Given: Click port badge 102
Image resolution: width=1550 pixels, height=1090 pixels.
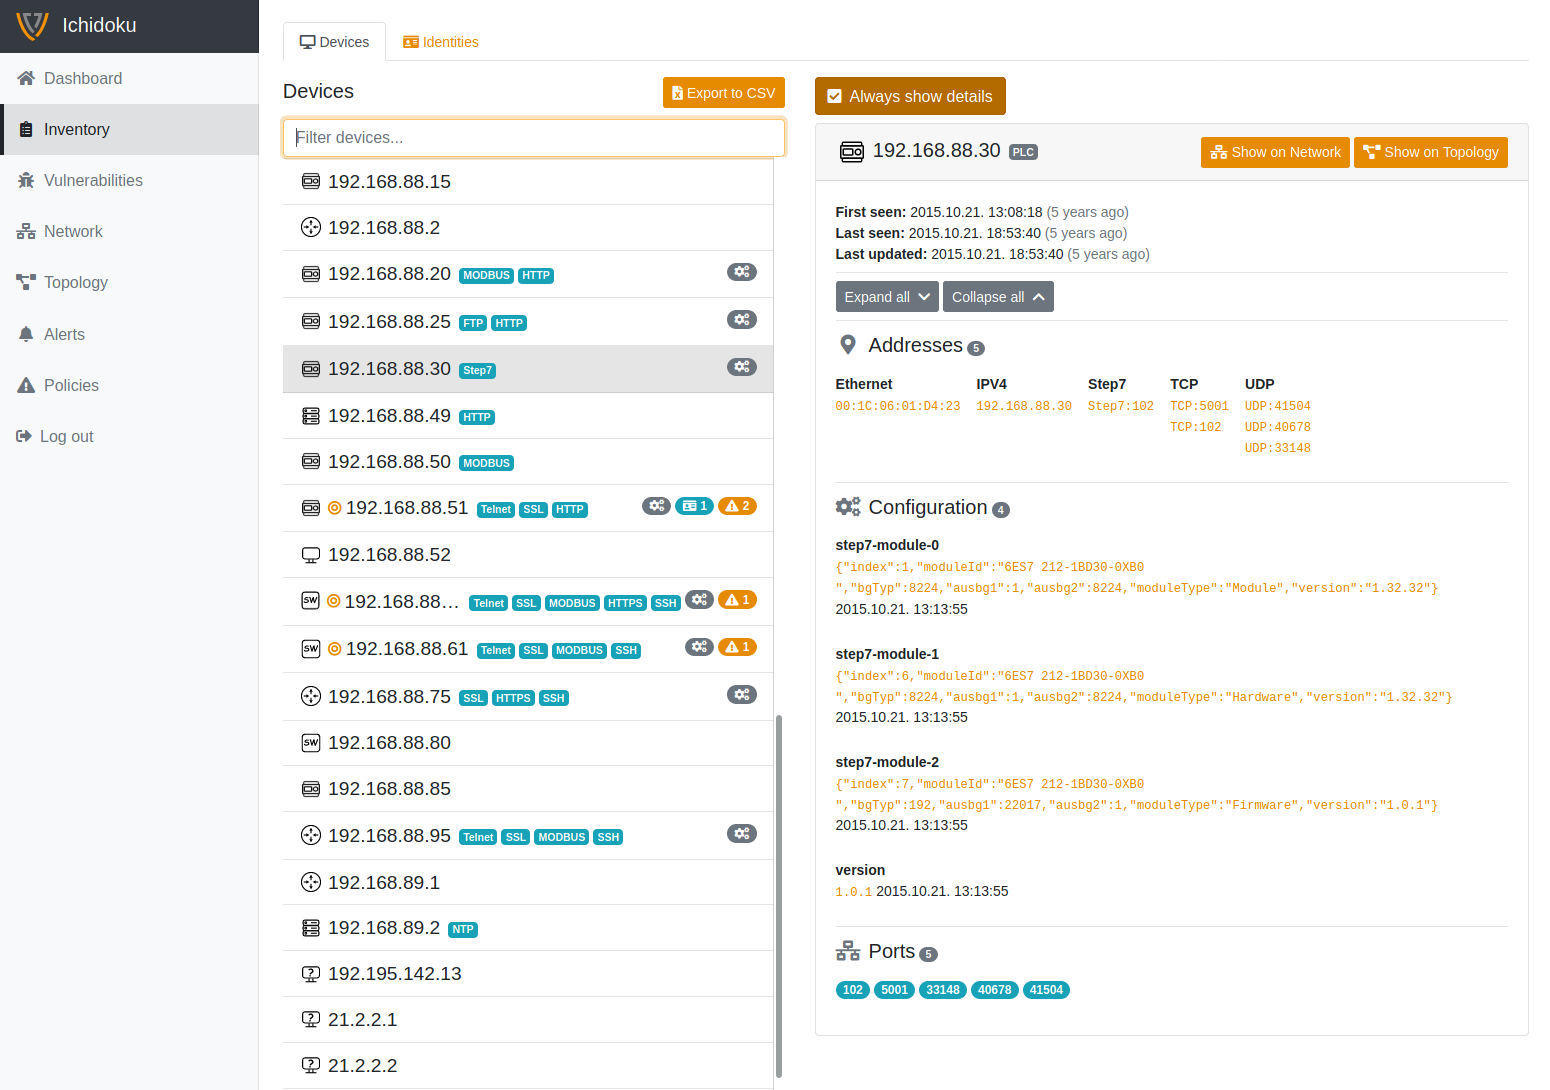Looking at the screenshot, I should (853, 990).
